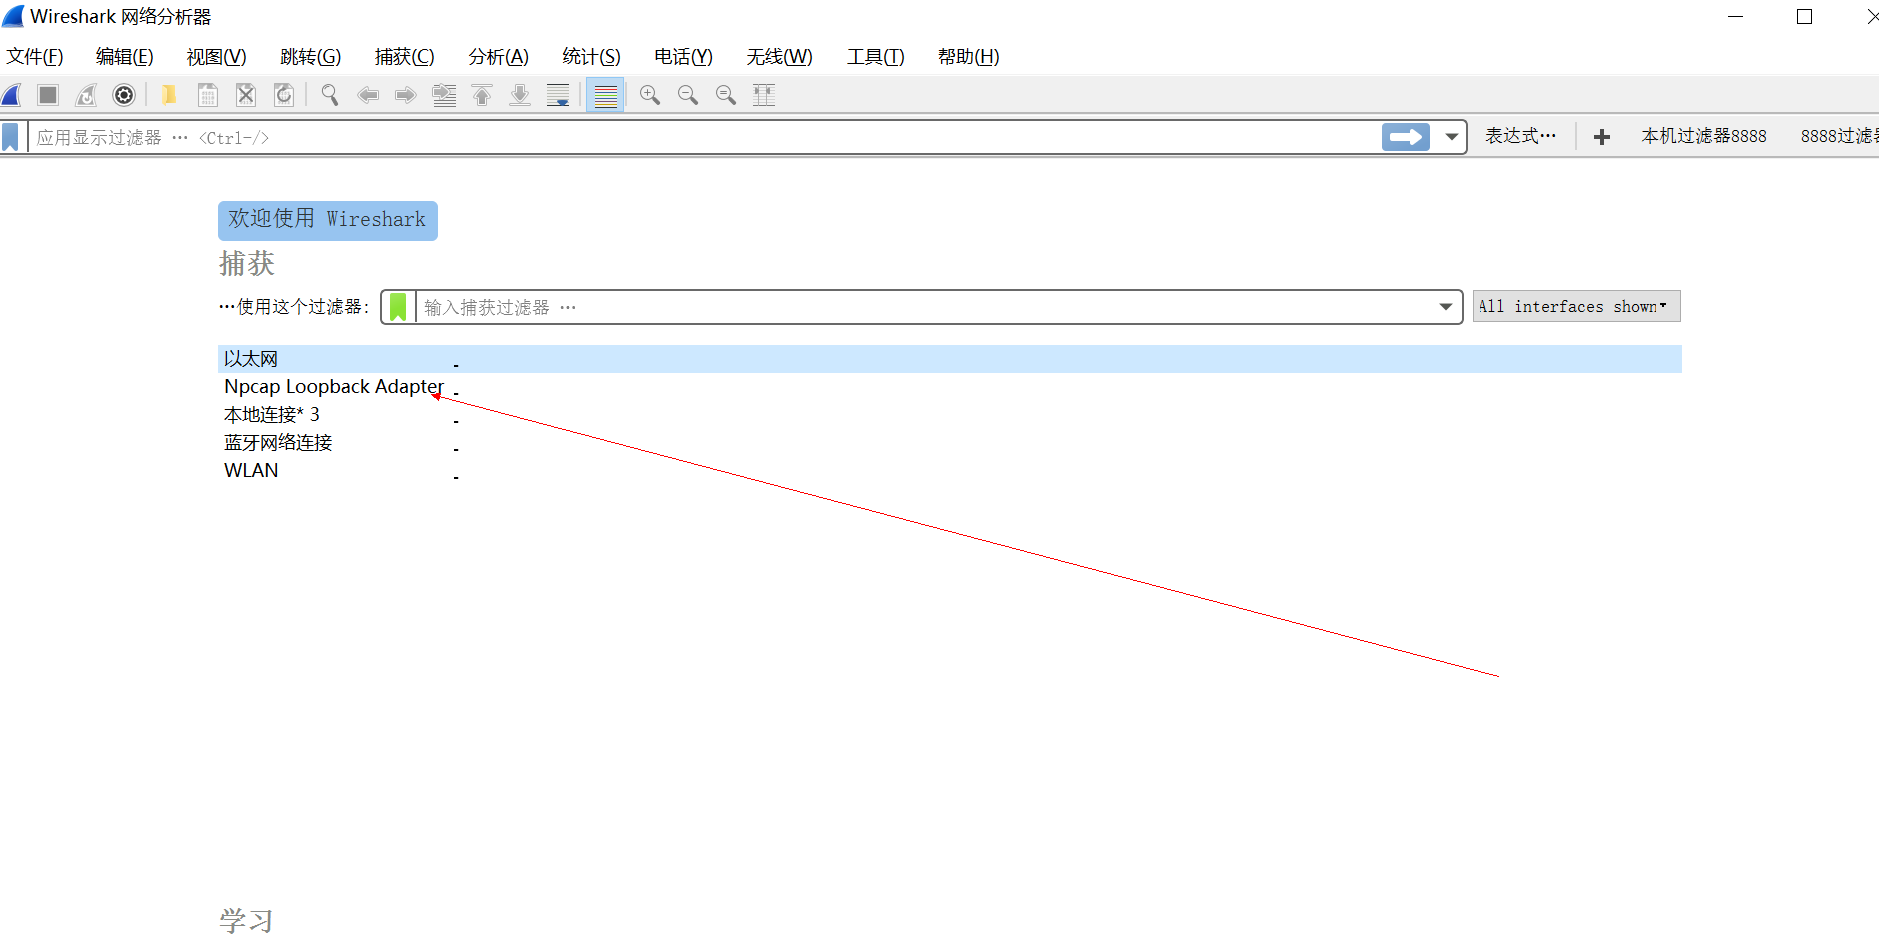
Task: Start capturing packets with the shark fin icon
Action: pyautogui.click(x=12, y=95)
